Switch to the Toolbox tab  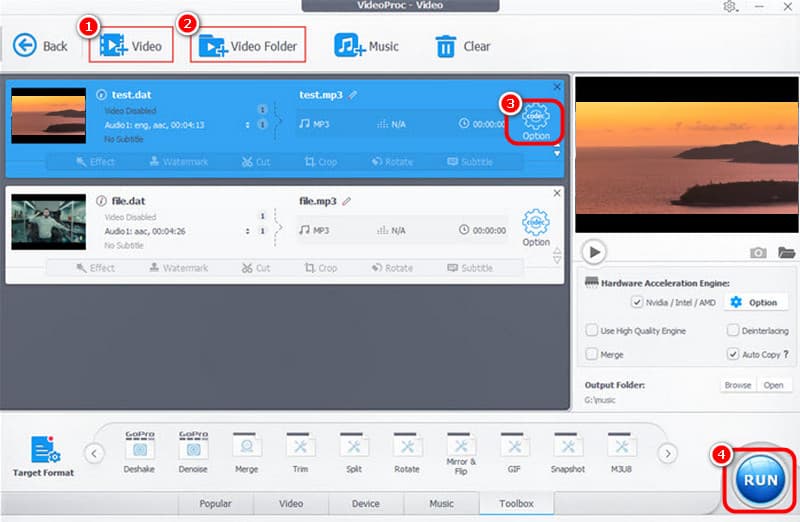click(x=516, y=504)
